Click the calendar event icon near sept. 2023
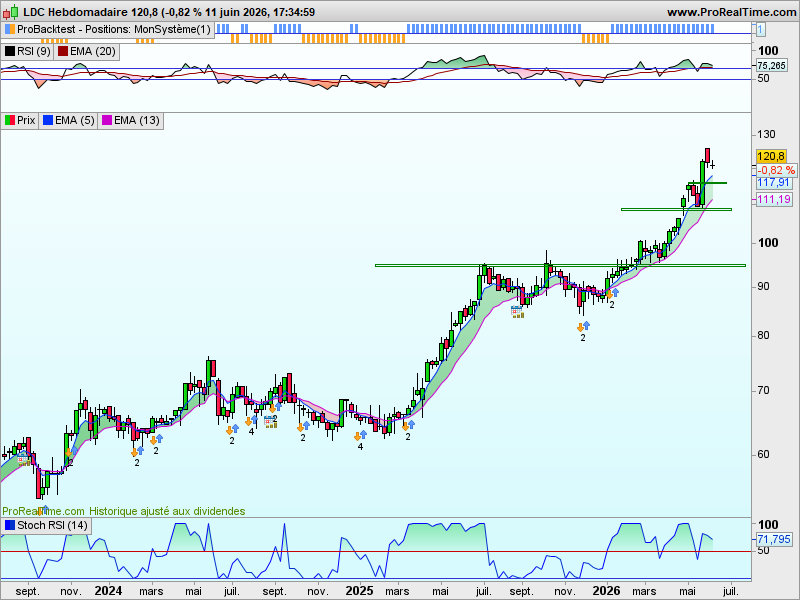The height and width of the screenshot is (600, 800). coord(23,460)
